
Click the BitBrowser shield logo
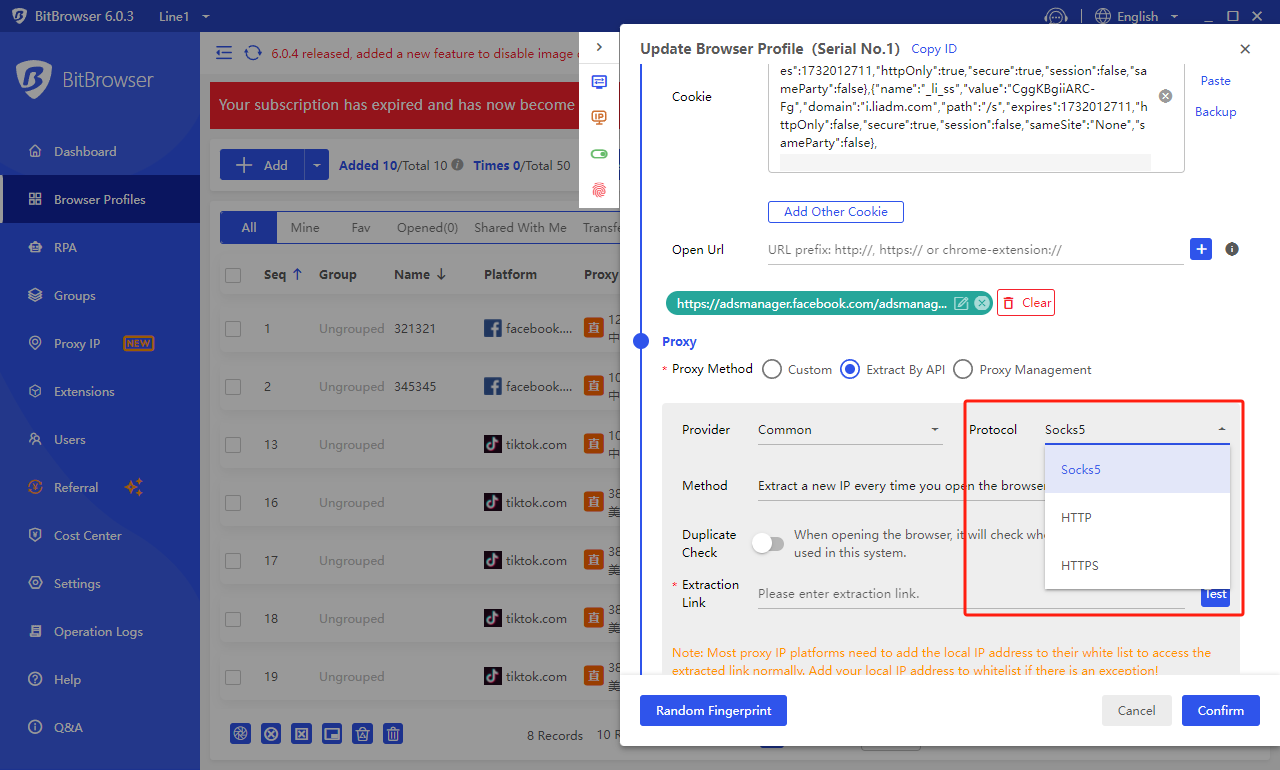(x=34, y=80)
